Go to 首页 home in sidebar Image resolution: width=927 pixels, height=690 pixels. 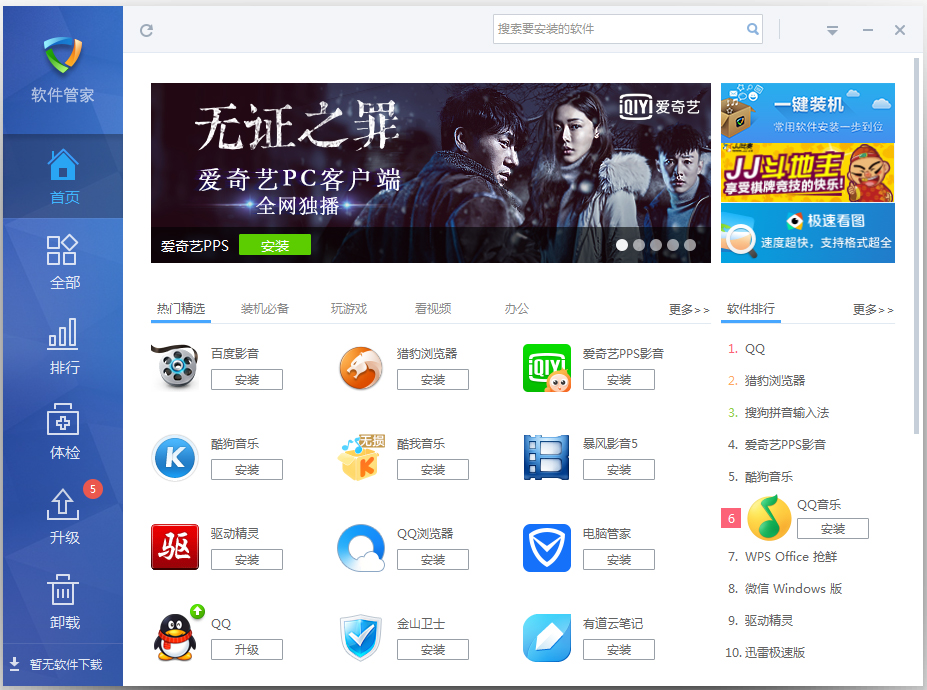(x=63, y=176)
